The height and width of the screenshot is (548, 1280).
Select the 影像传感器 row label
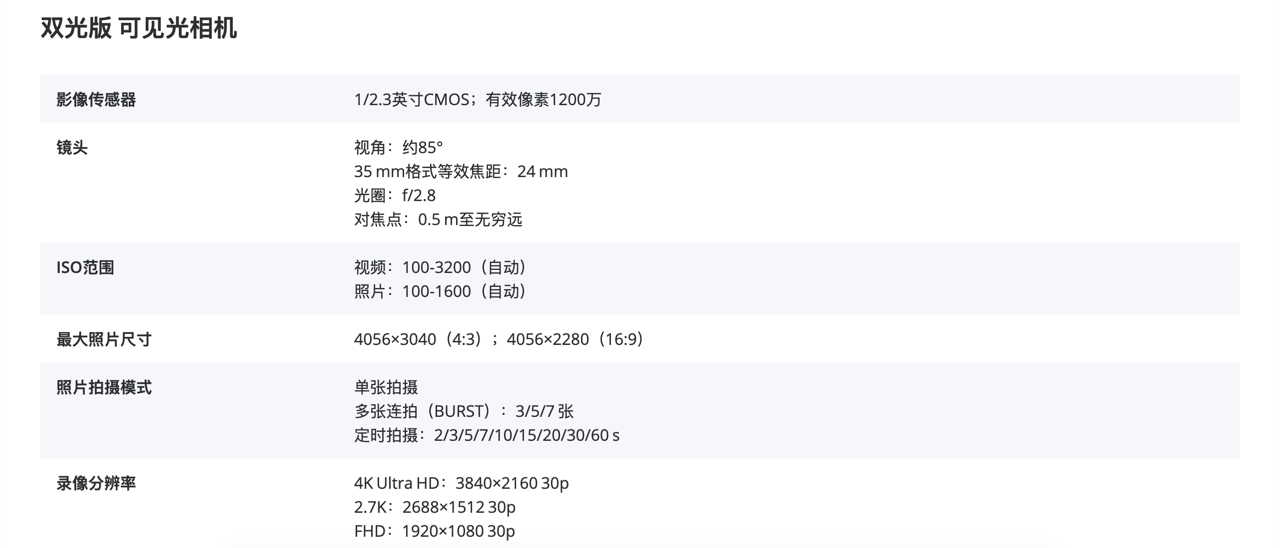[96, 99]
